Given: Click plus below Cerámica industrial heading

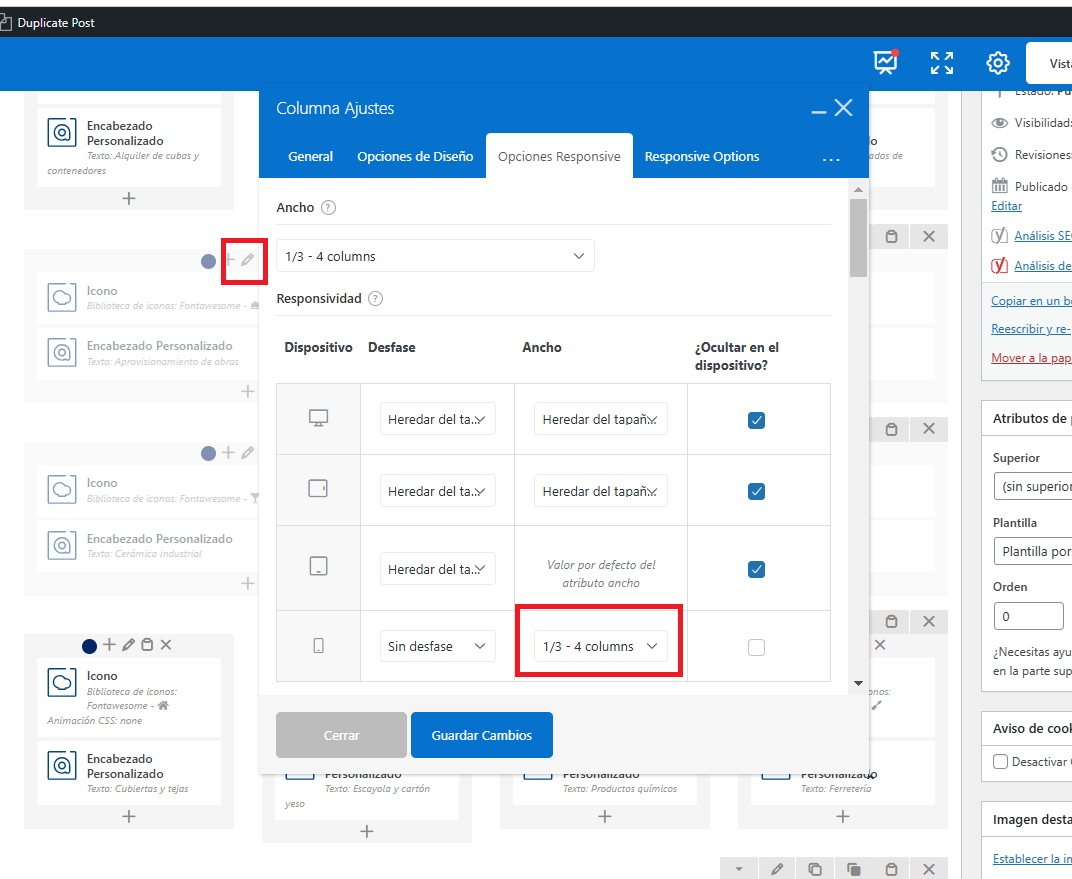Looking at the screenshot, I should pyautogui.click(x=247, y=584).
